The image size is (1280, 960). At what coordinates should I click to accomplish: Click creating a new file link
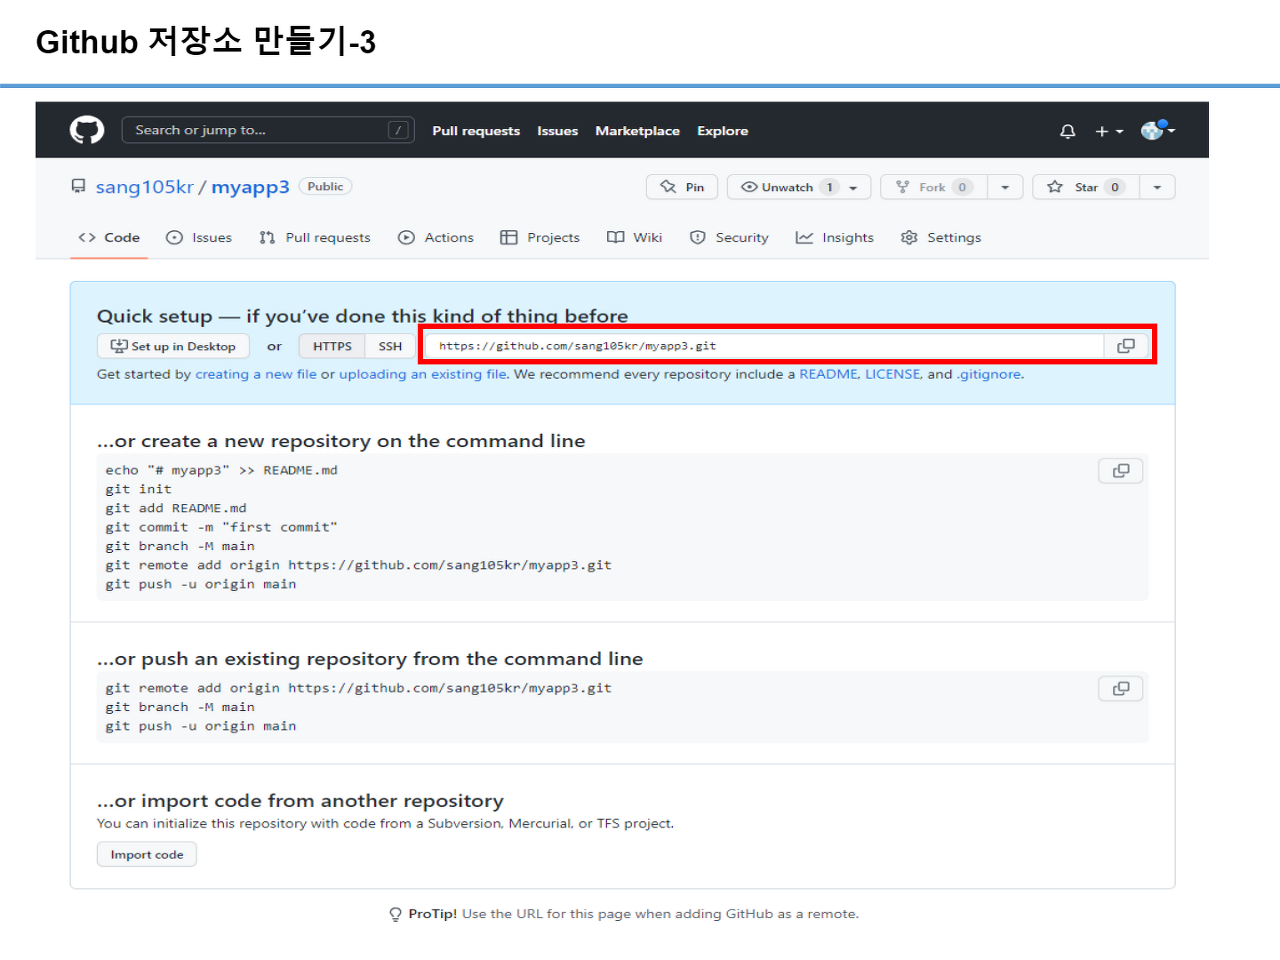(256, 374)
